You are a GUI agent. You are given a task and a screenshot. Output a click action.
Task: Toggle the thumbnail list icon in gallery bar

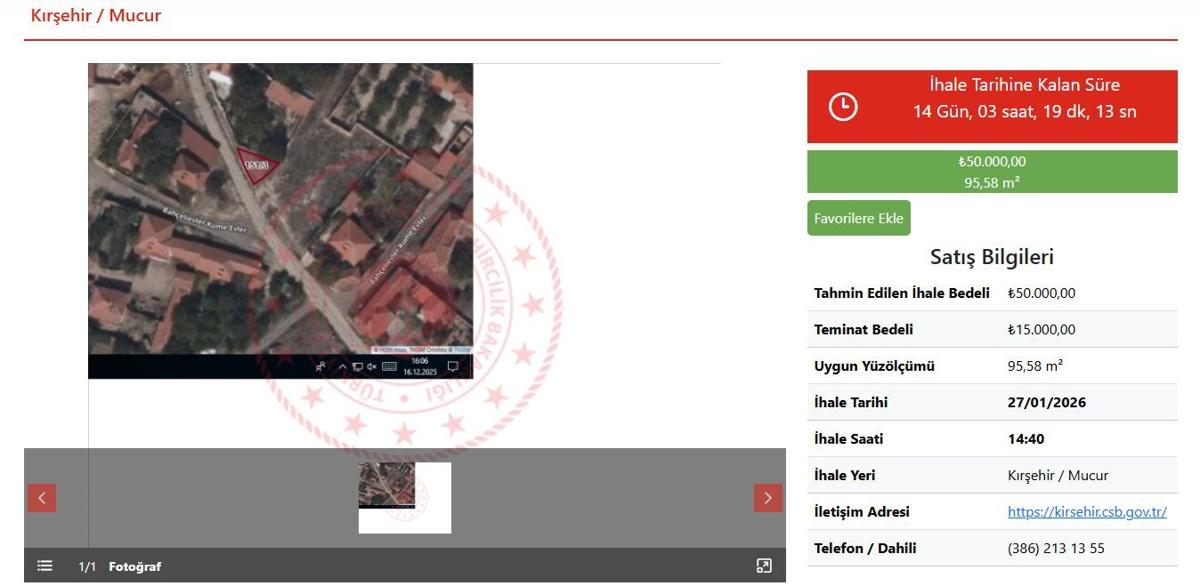click(x=45, y=566)
